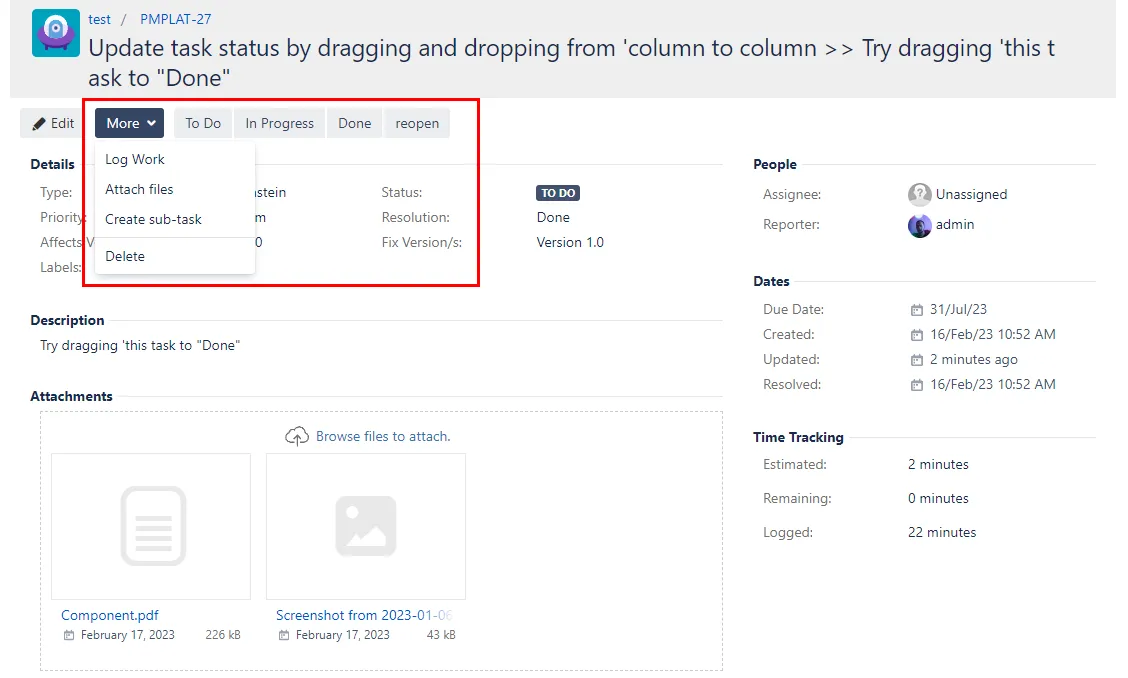Click the calendar icon beside Created date
Screen dimensions: 1128x678
(916, 335)
